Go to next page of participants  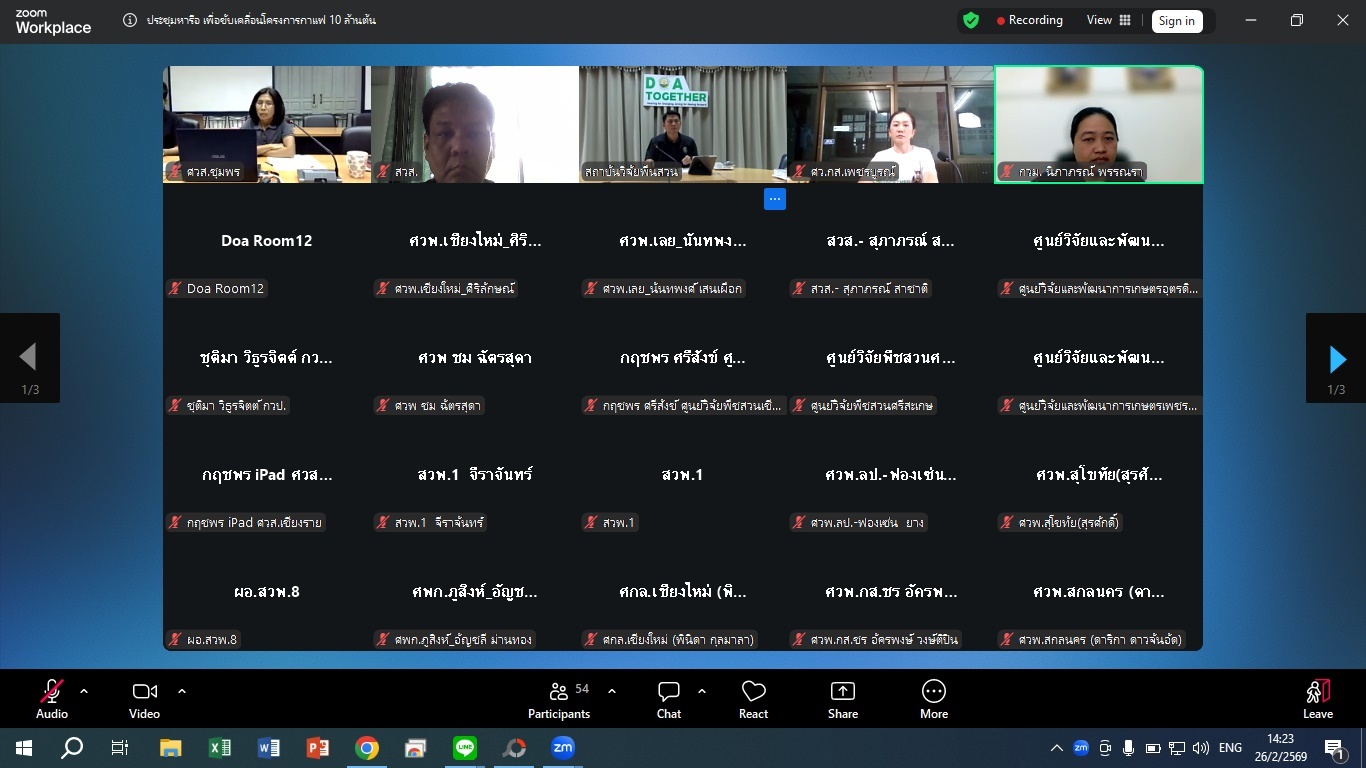click(x=1336, y=358)
